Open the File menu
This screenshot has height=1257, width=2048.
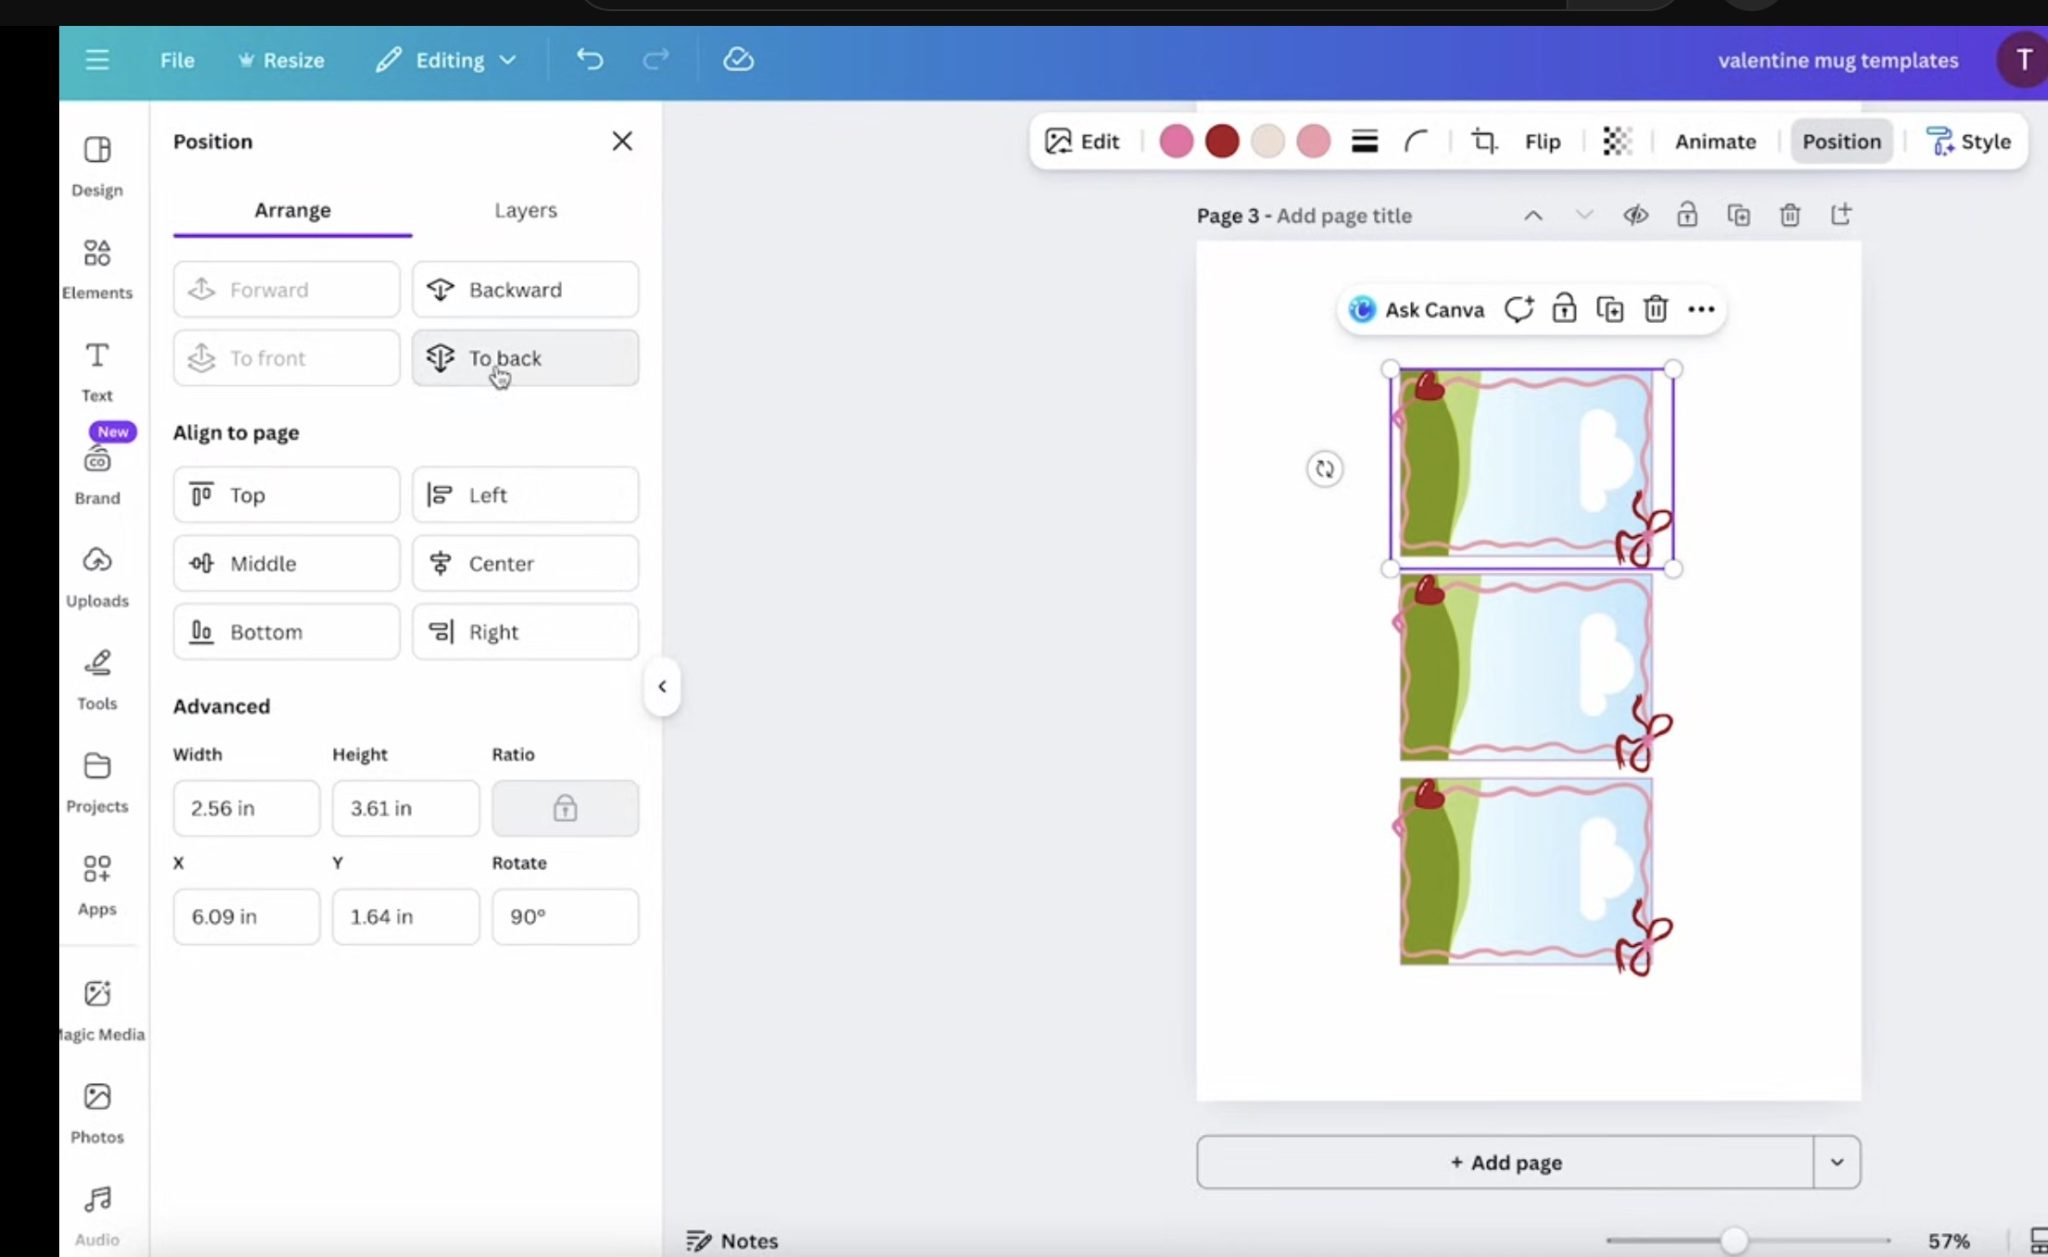tap(177, 59)
